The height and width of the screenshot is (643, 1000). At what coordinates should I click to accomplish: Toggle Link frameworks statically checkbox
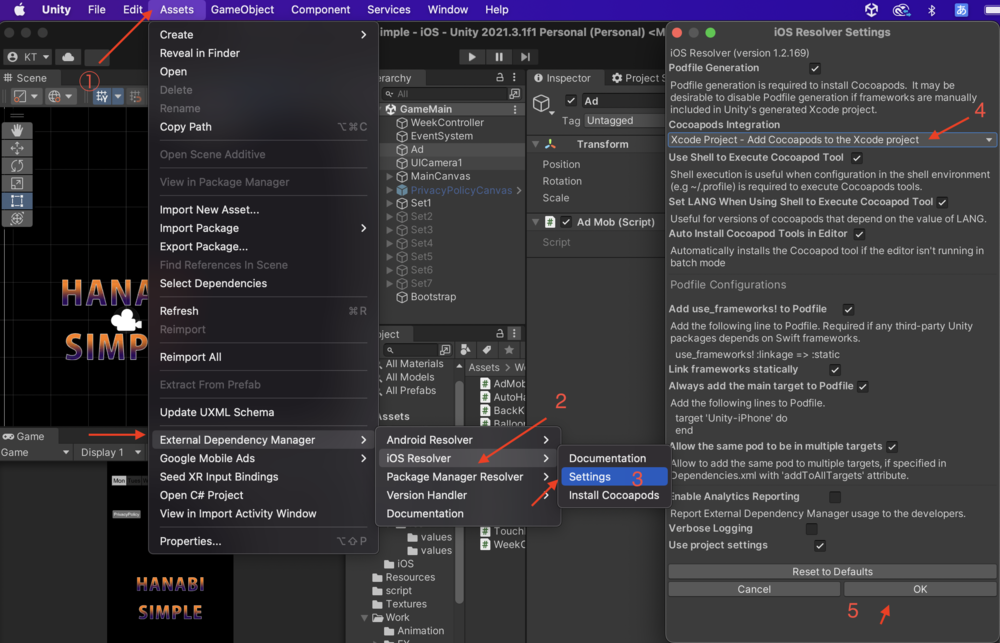[835, 369]
